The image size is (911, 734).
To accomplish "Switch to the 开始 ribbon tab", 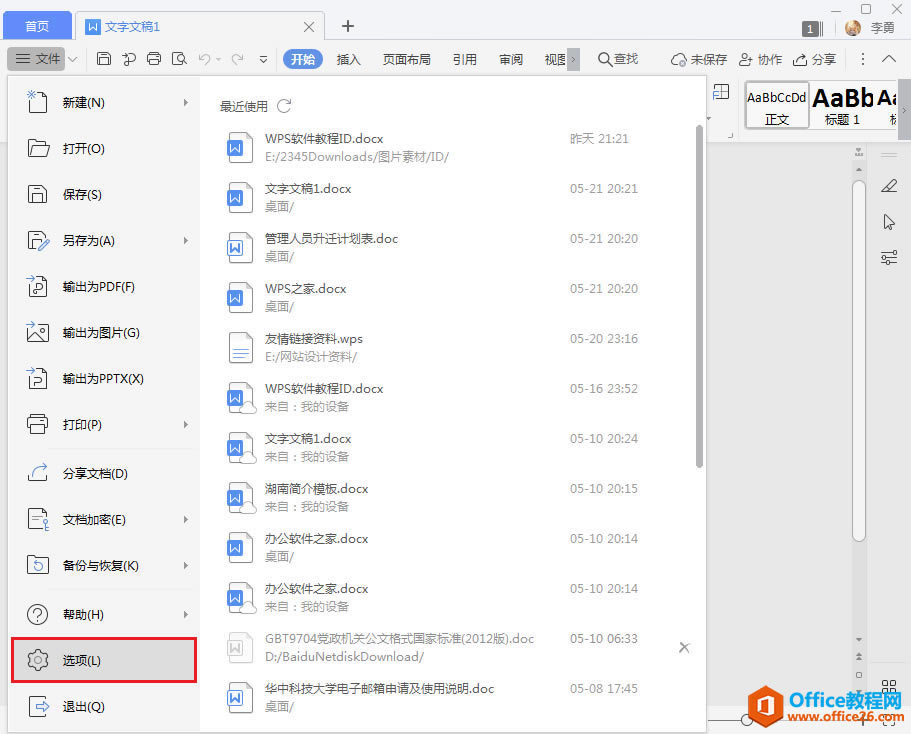I will click(x=303, y=59).
